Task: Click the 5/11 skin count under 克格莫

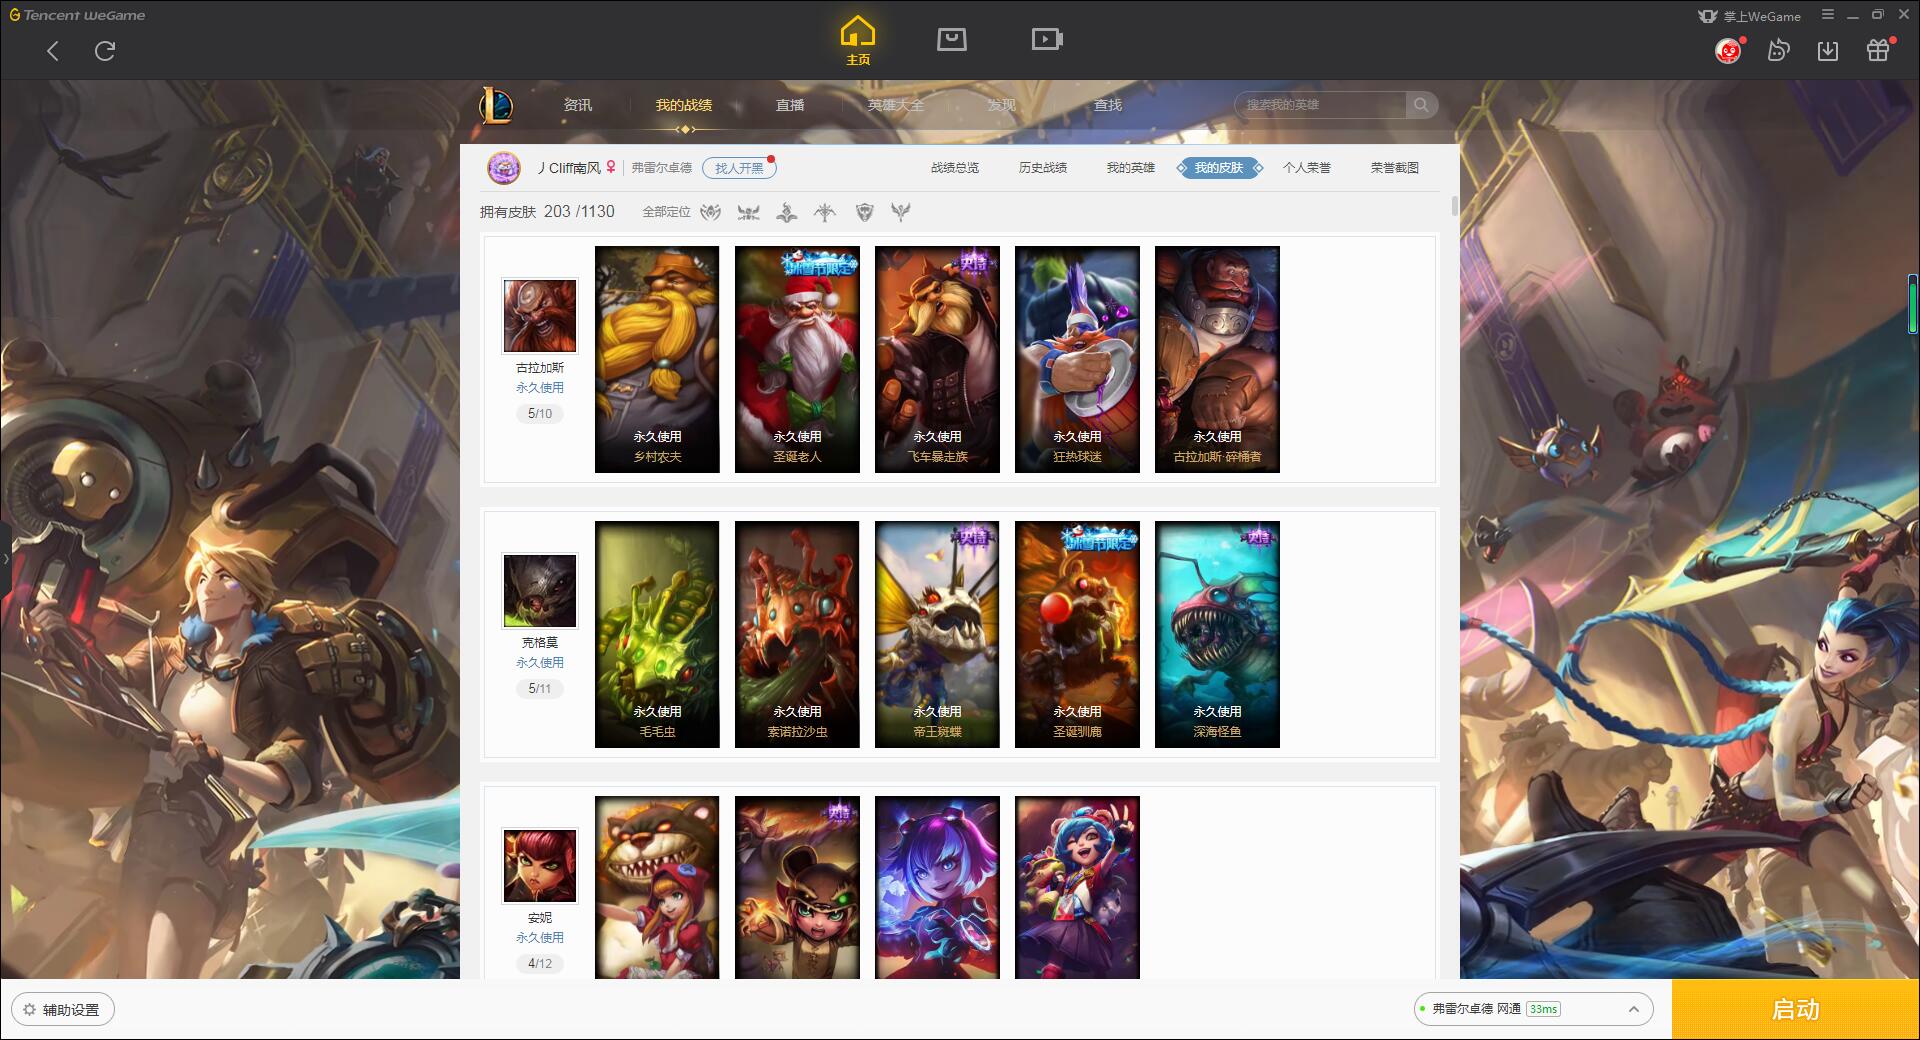Action: coord(540,688)
